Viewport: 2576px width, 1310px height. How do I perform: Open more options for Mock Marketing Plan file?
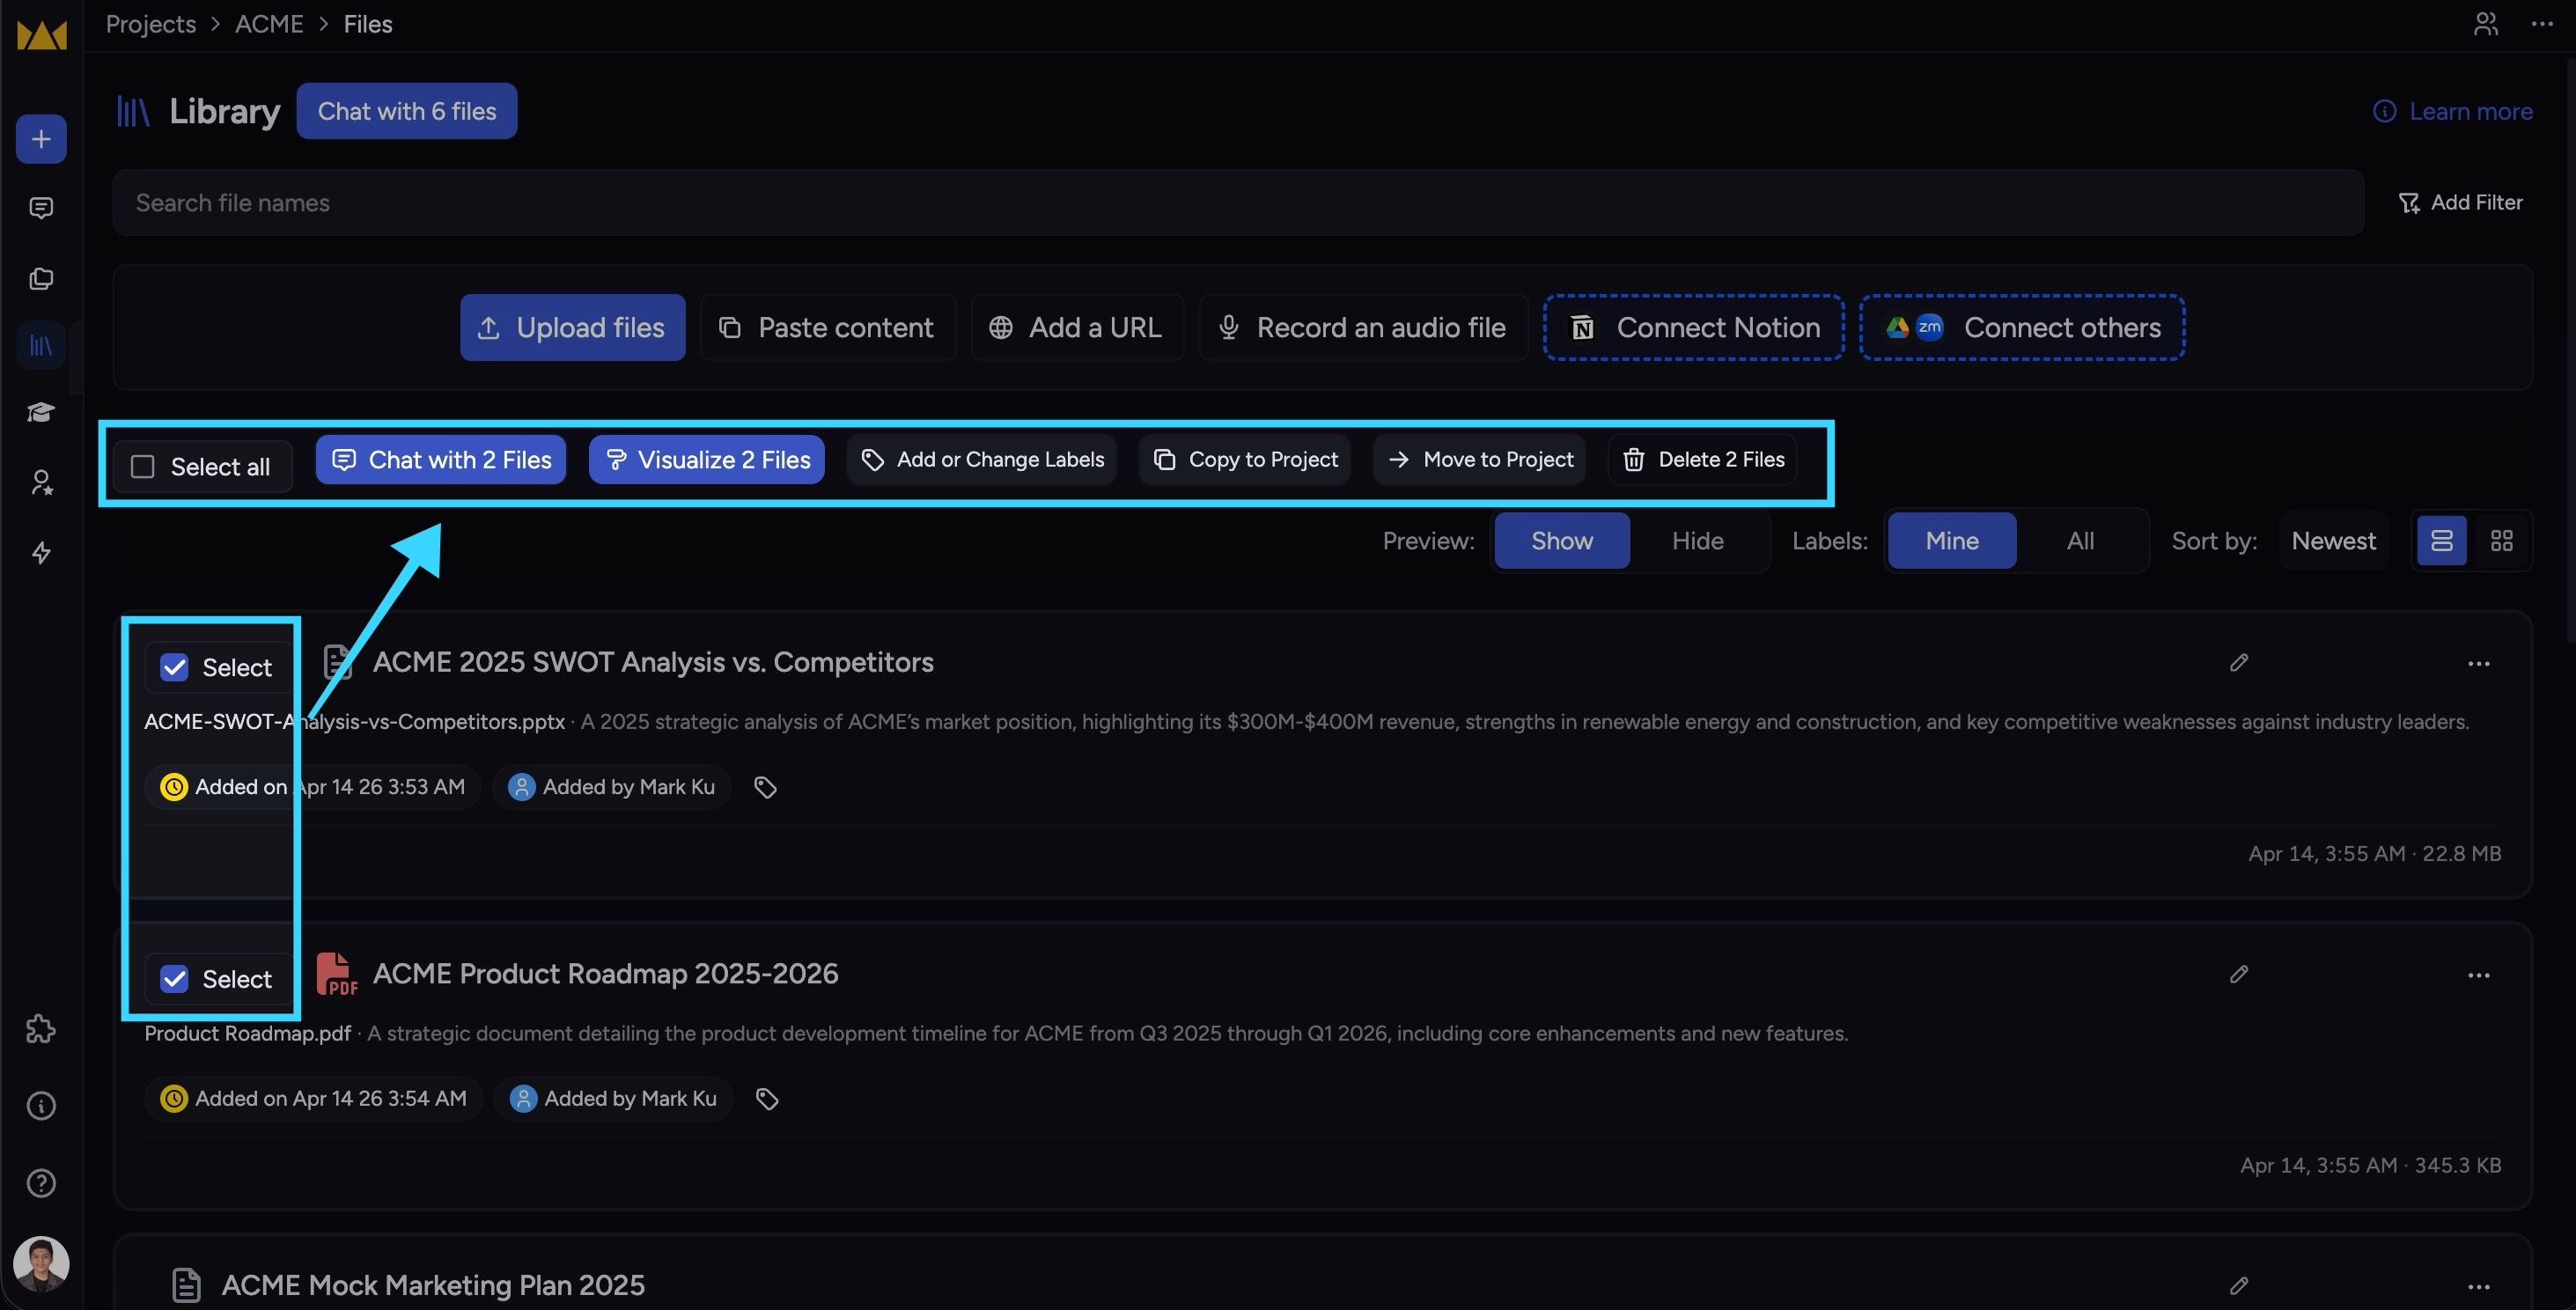2478,1287
